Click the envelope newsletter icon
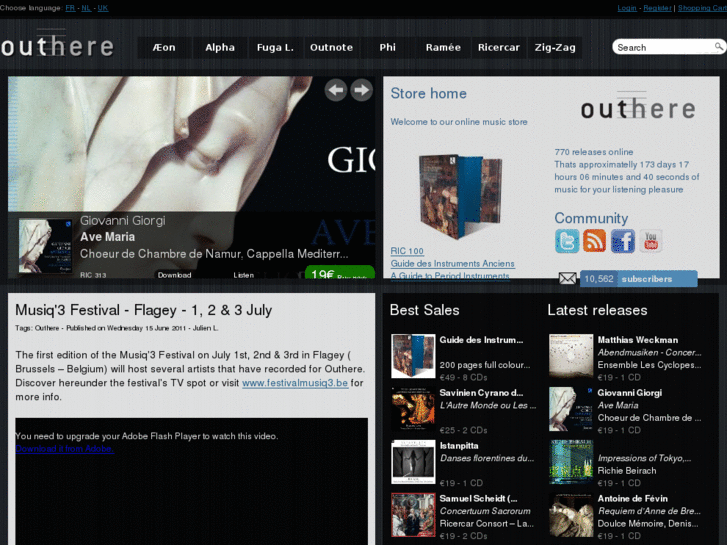The width and height of the screenshot is (727, 545). point(568,278)
